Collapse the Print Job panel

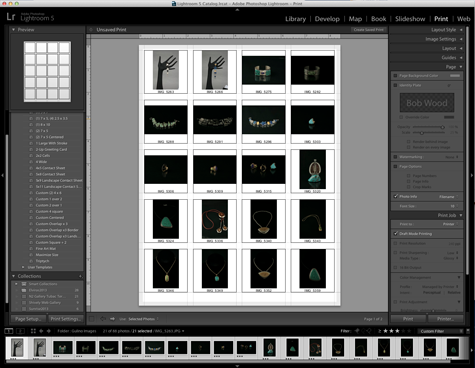pos(461,215)
